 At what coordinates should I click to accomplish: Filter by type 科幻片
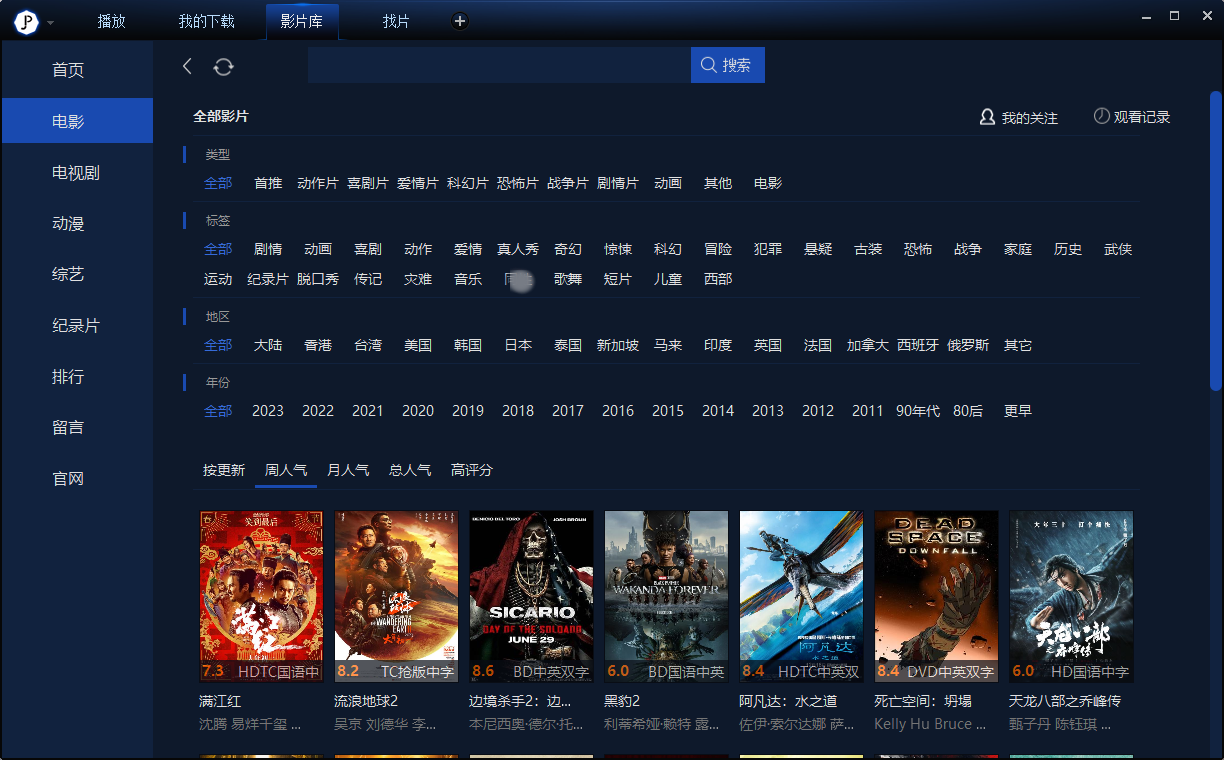pos(468,183)
